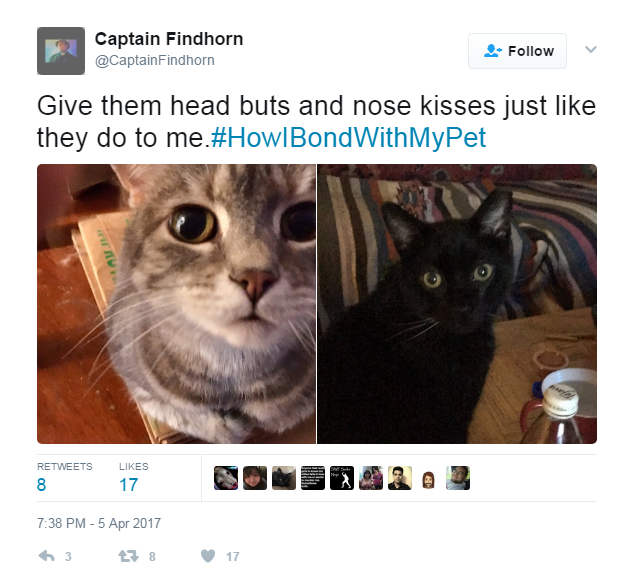Open the liker avatar showing a white dog
Viewport: 634px width, 573px height.
(226, 478)
